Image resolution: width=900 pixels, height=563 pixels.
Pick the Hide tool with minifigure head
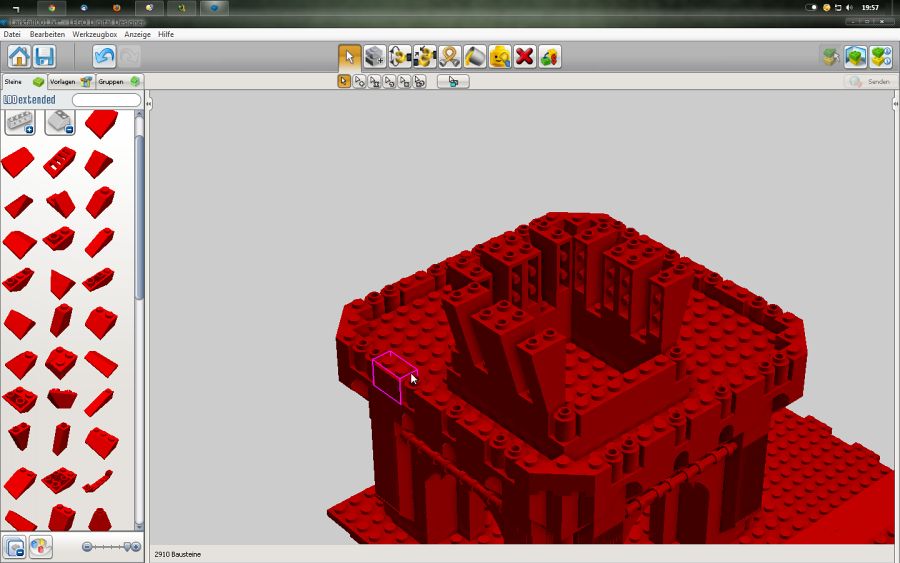click(500, 56)
